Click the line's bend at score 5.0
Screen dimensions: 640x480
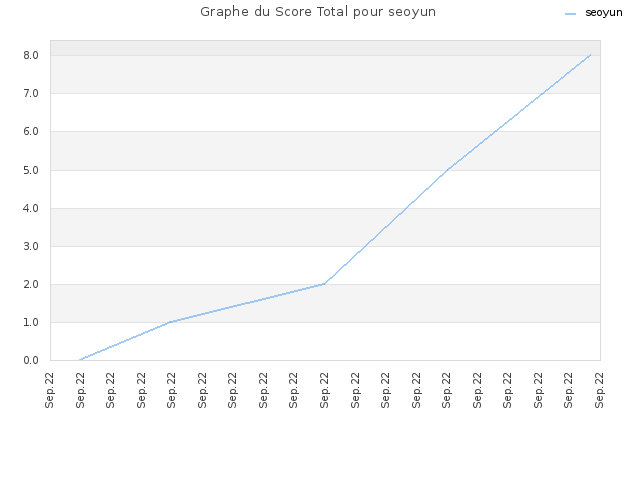point(448,169)
